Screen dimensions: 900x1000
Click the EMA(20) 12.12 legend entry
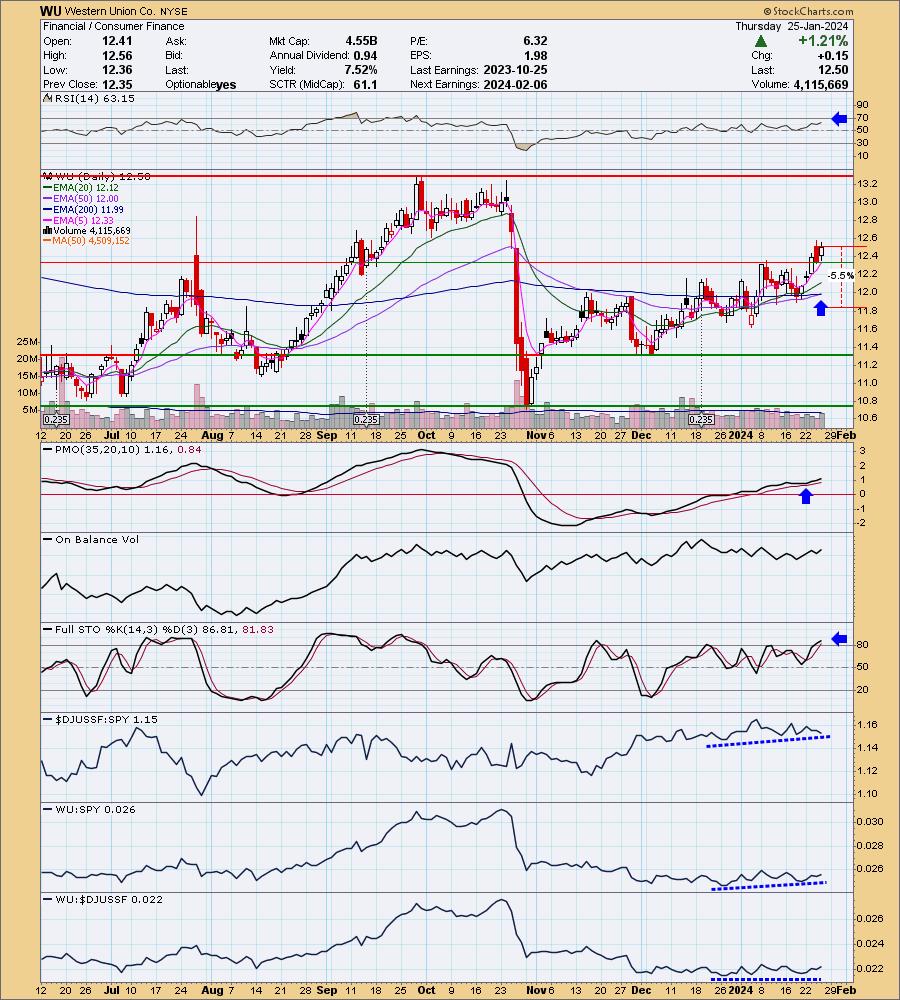coord(80,188)
